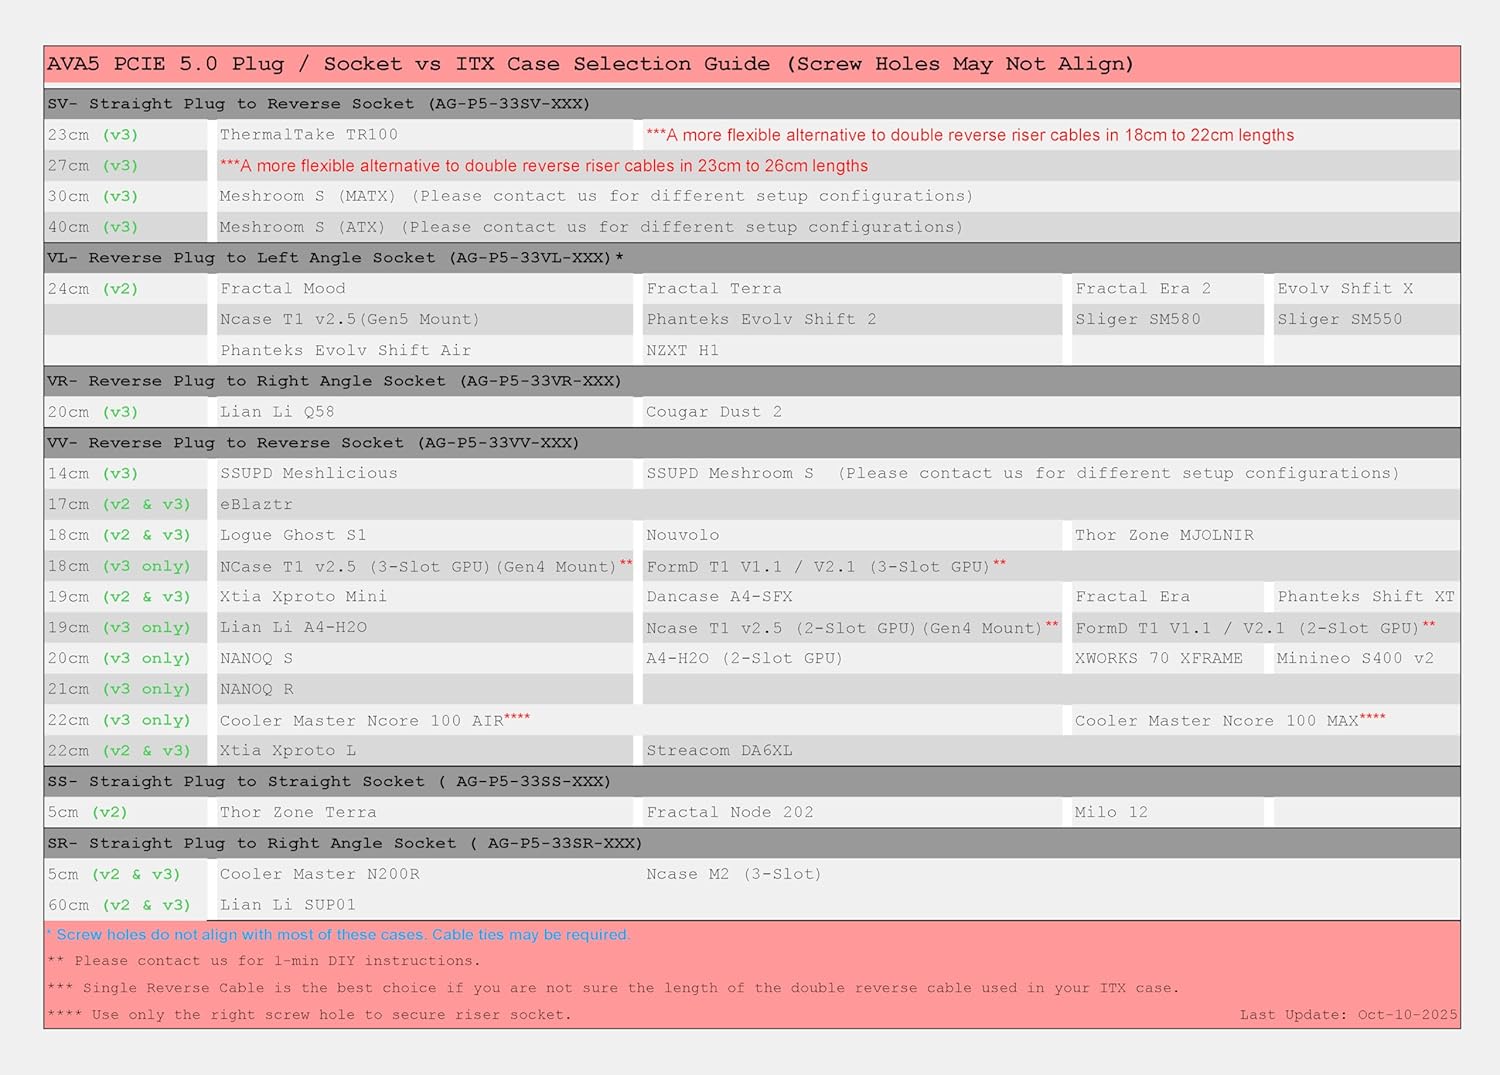Screen dimensions: 1500x1075
Task: Click the red 23cm to 26cm alternative note
Action: pos(544,166)
